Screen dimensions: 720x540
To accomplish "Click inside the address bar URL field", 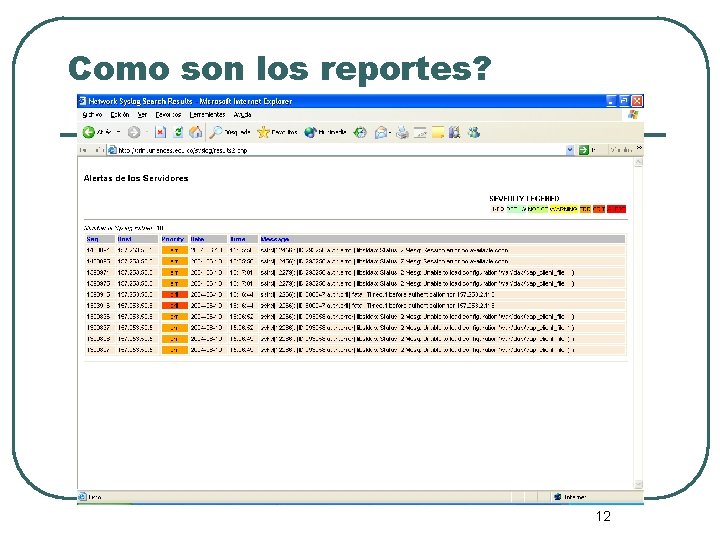I will point(340,150).
